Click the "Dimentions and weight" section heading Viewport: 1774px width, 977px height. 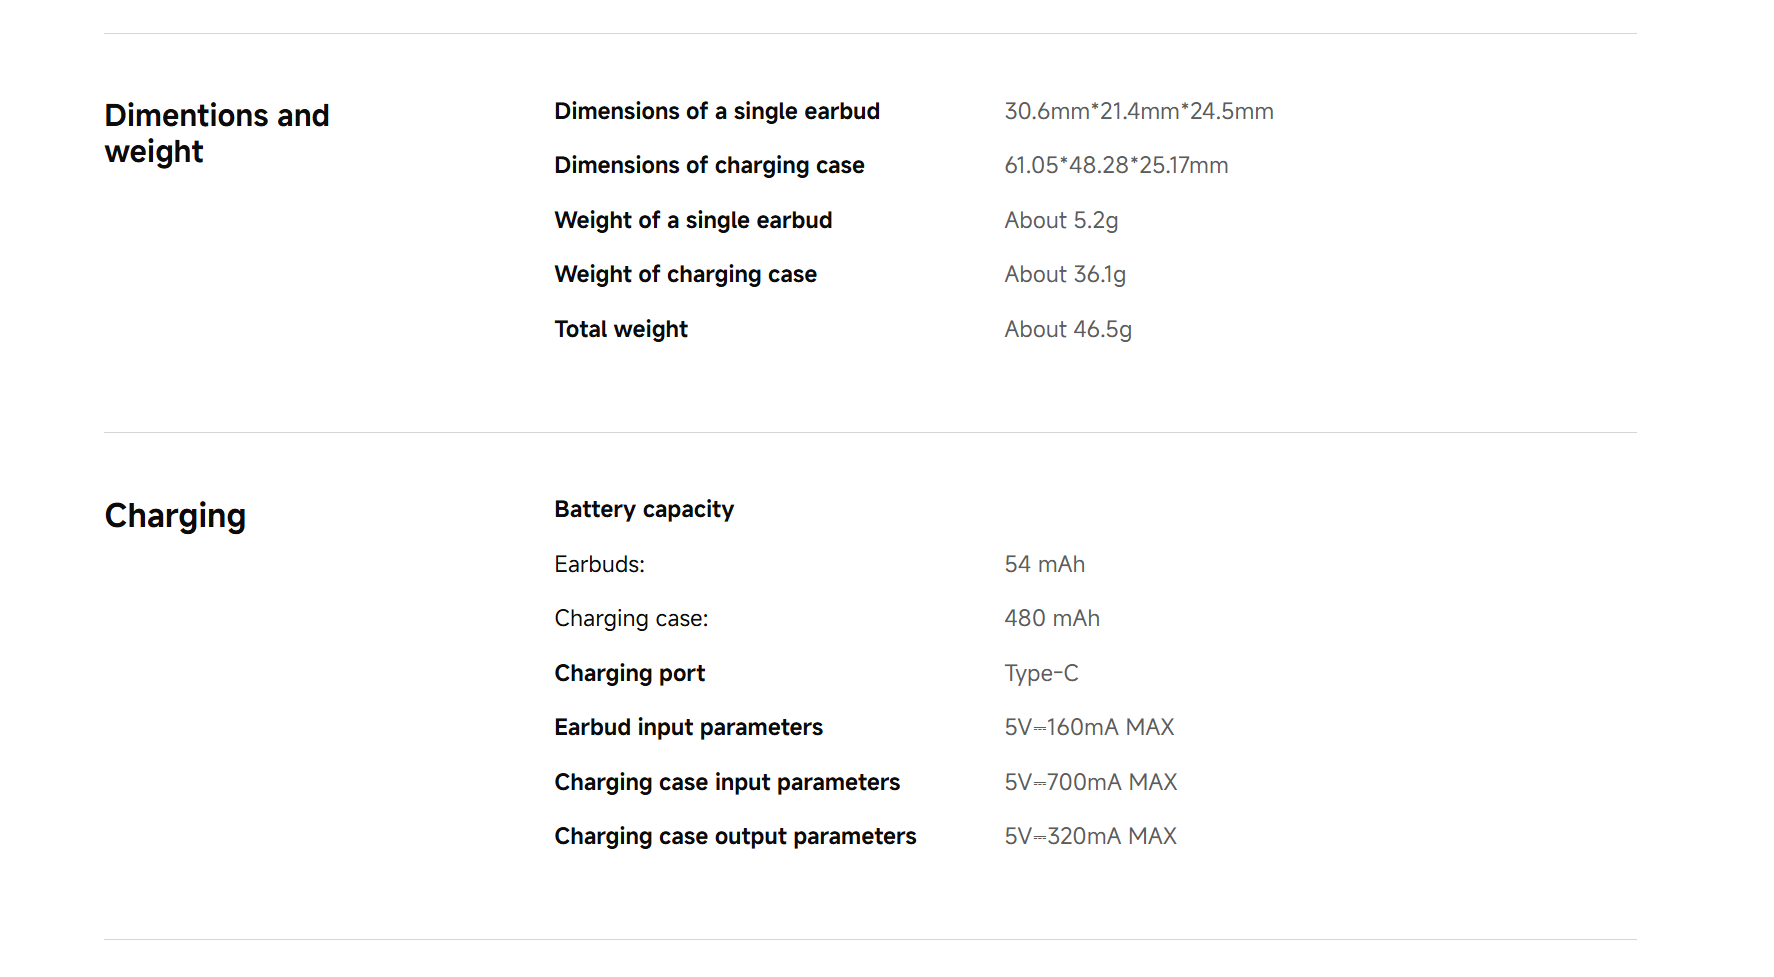pyautogui.click(x=217, y=133)
